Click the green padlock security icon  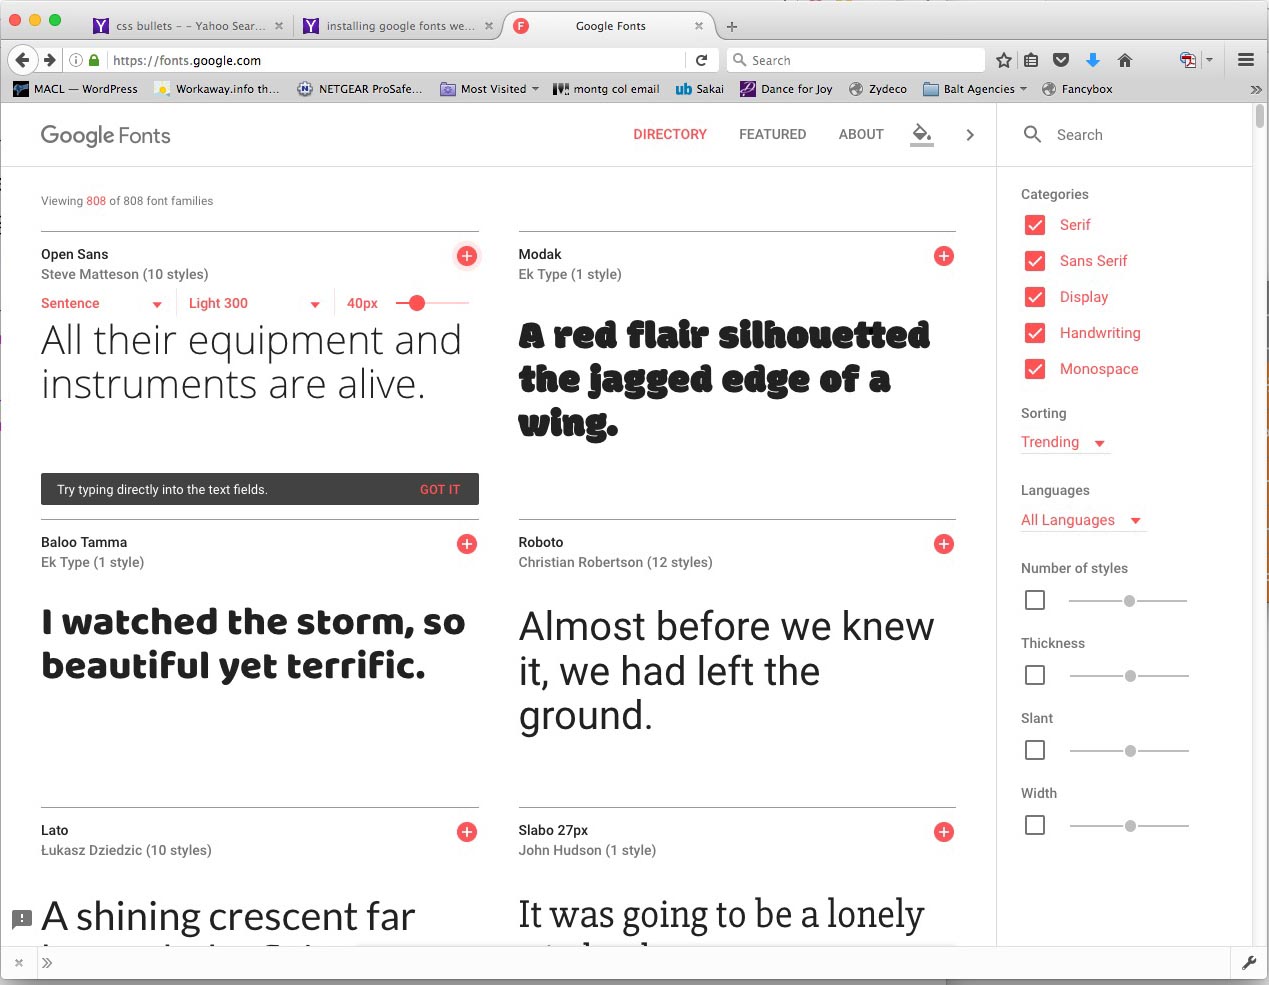(94, 60)
